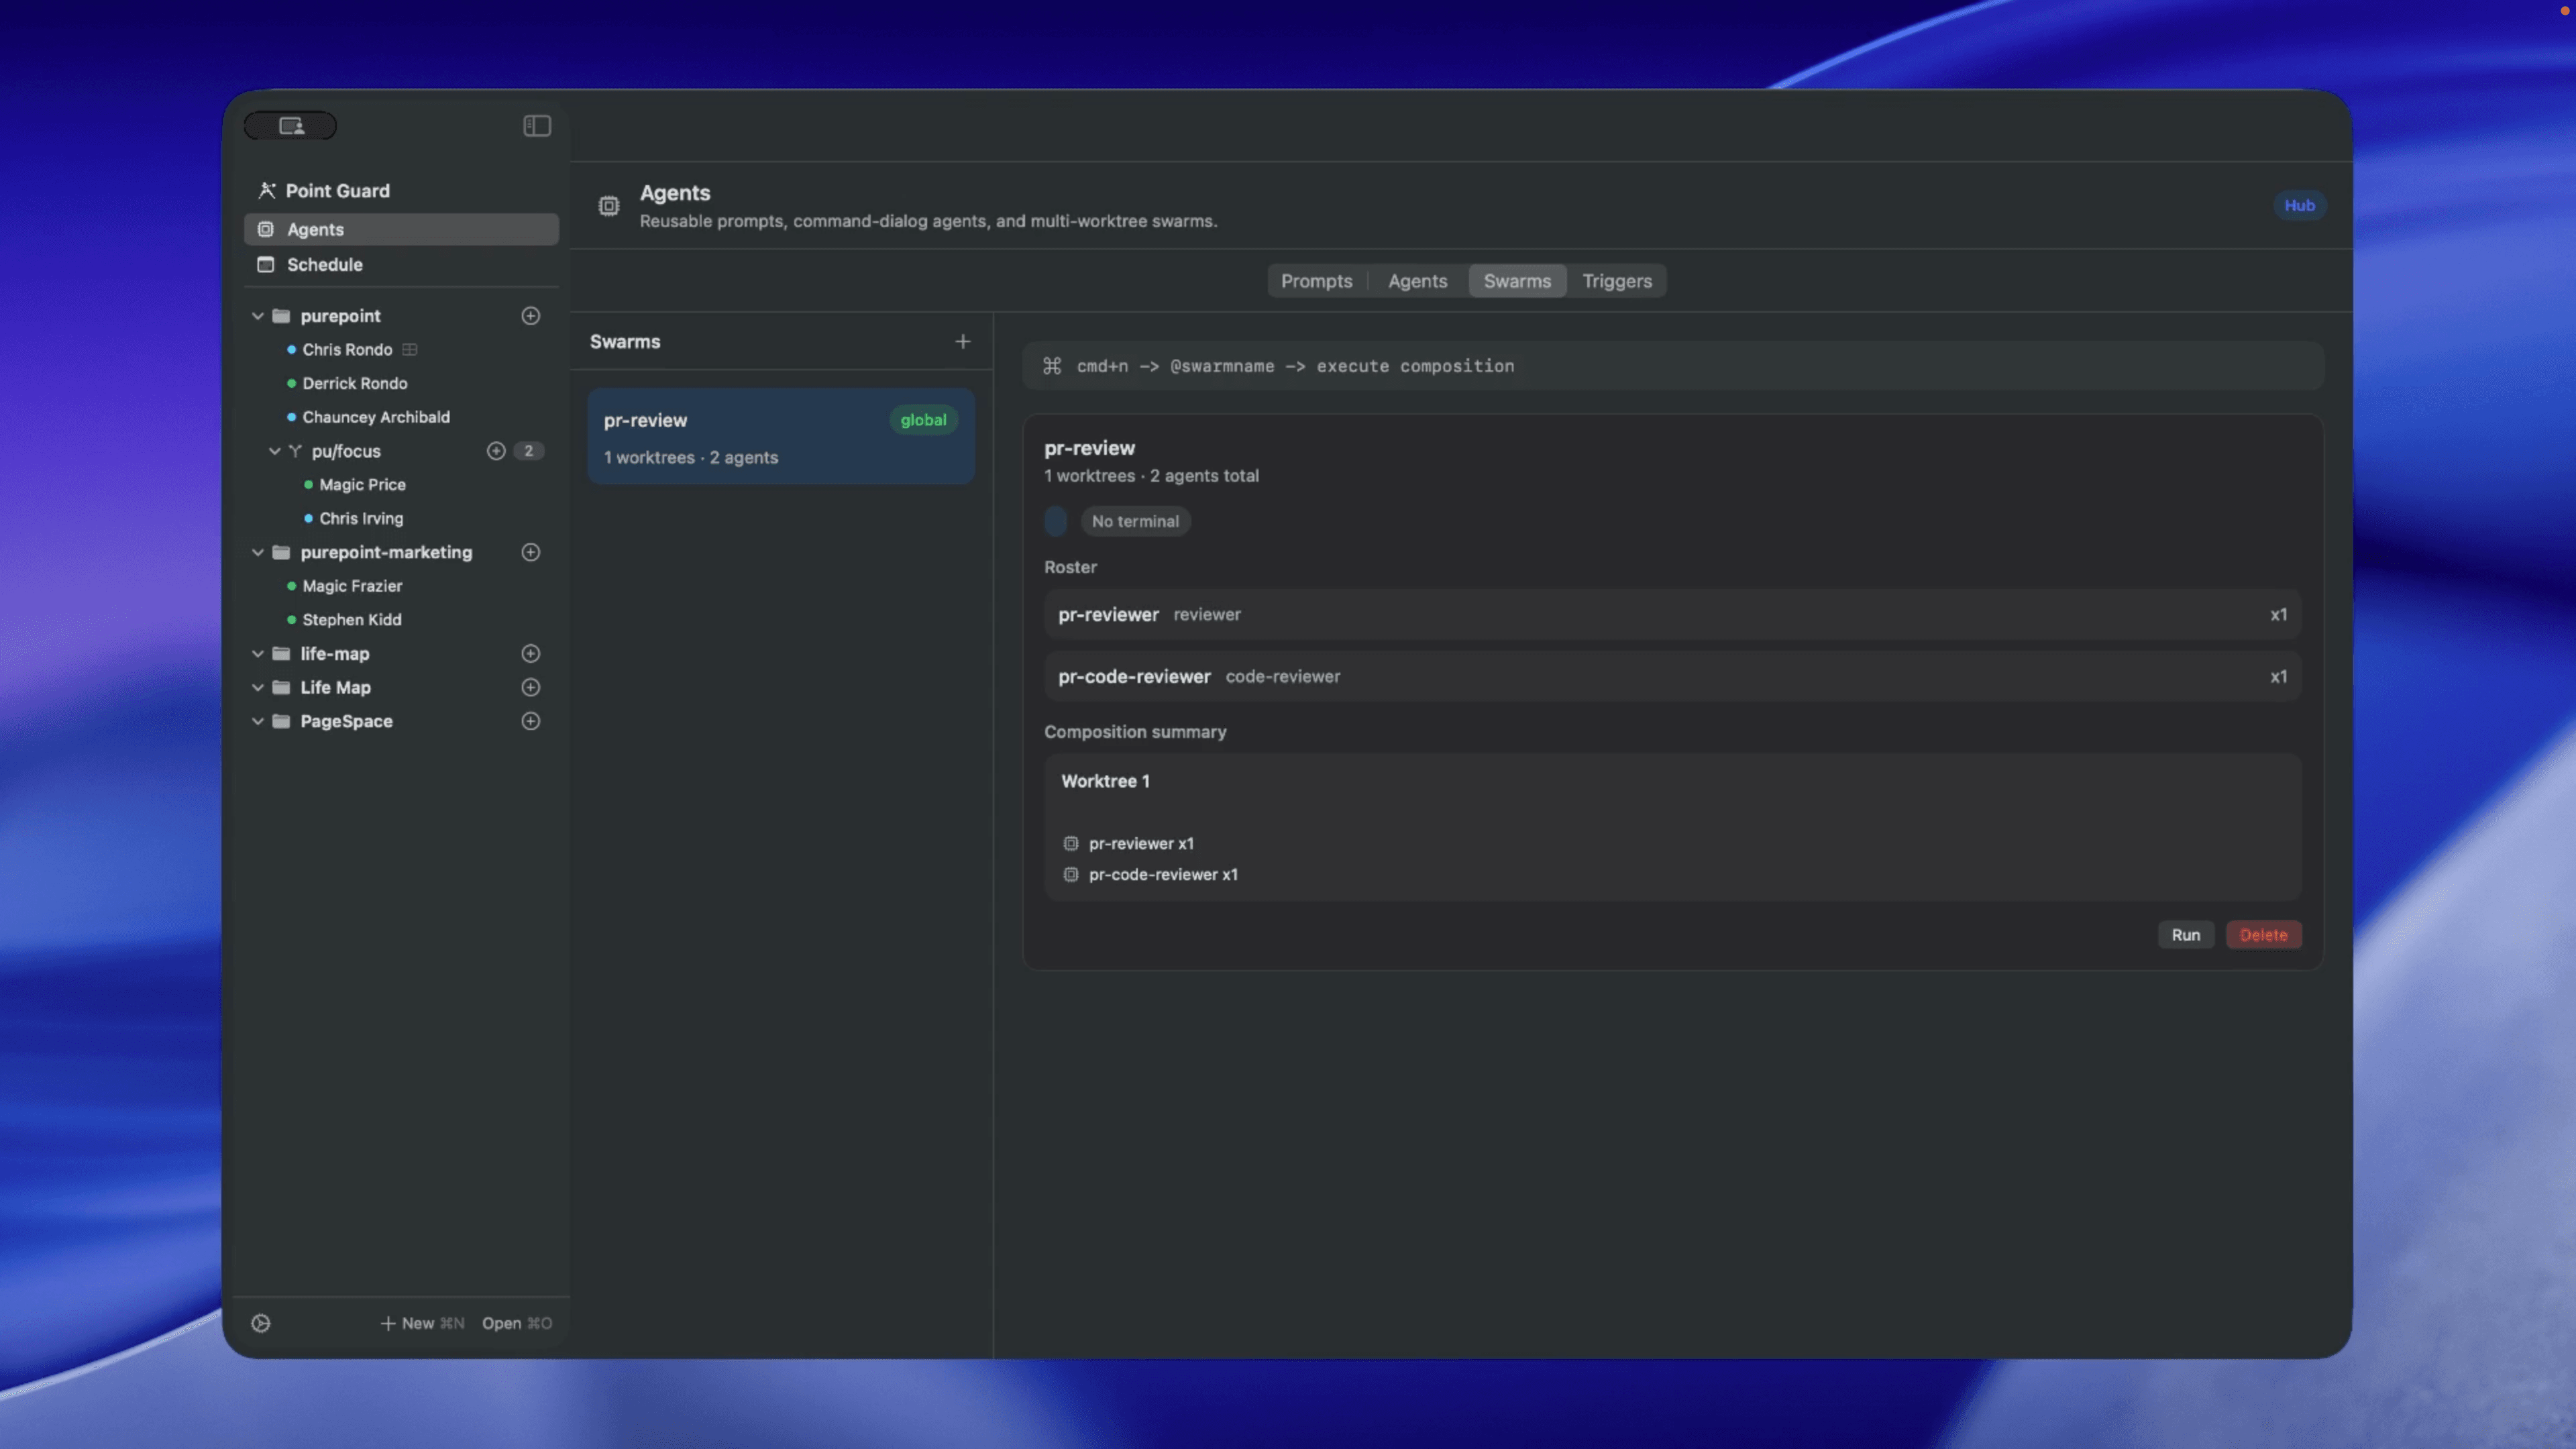Click '1 worktrees · 2 agents total' text
This screenshot has height=1449, width=2576.
pyautogui.click(x=1151, y=476)
